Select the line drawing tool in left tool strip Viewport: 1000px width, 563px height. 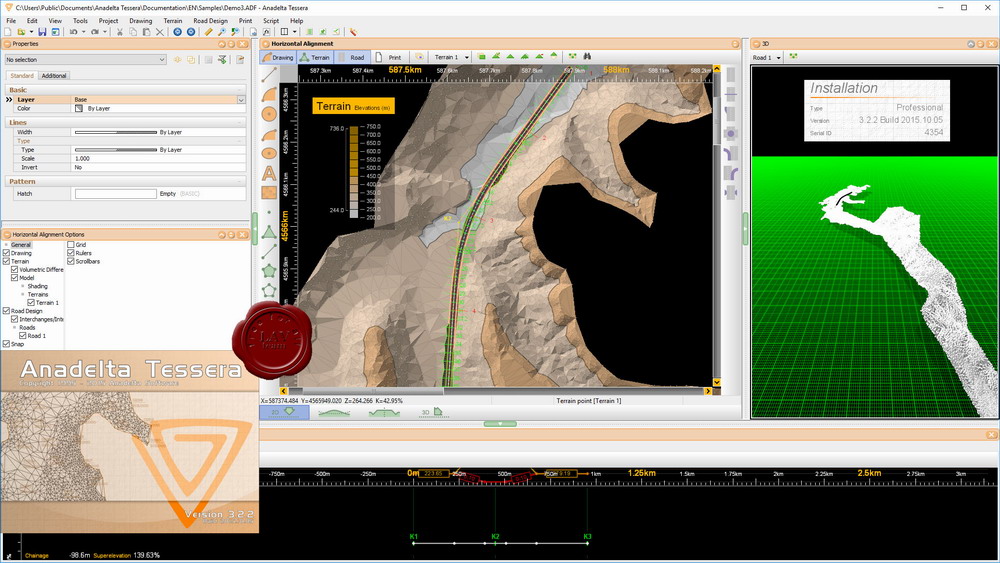pyautogui.click(x=269, y=75)
